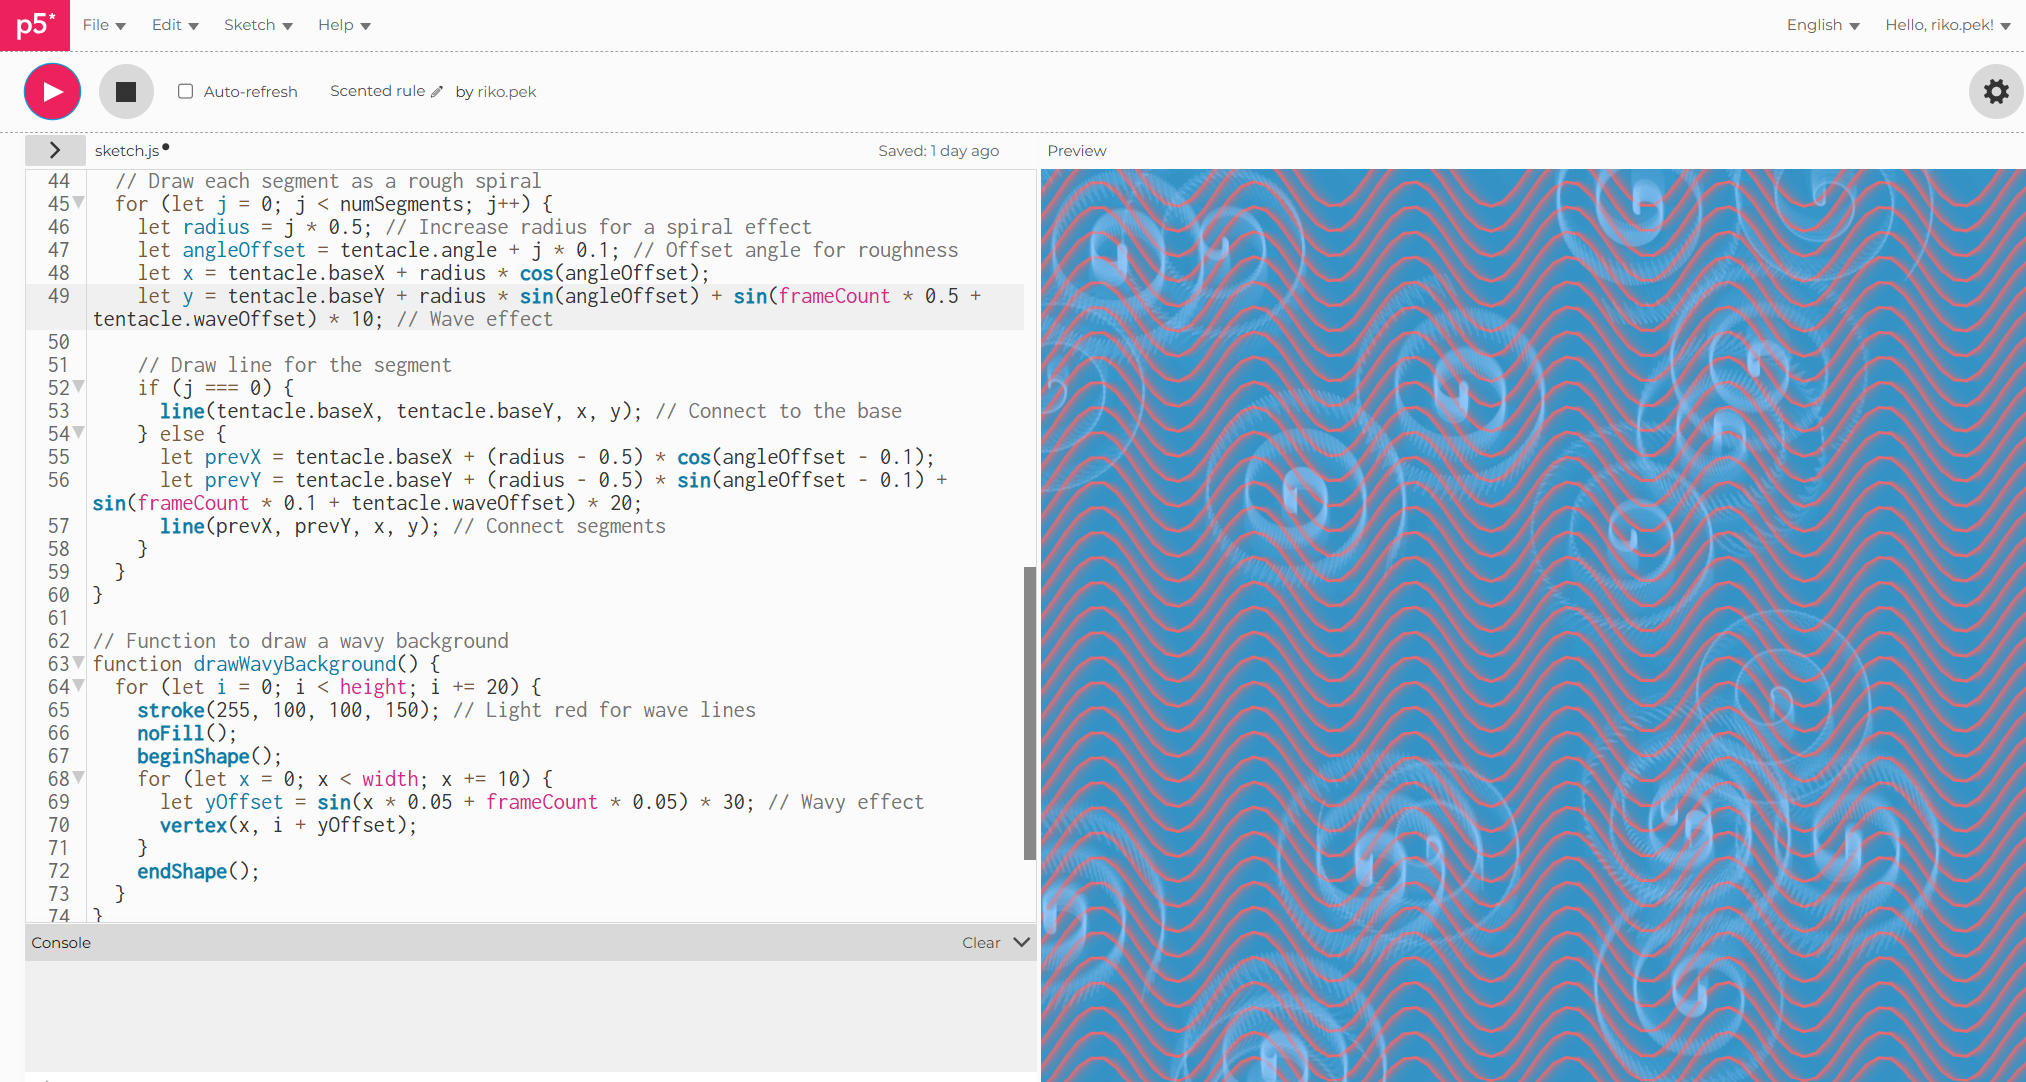
Task: Fold the if block at line 52
Action: click(79, 387)
